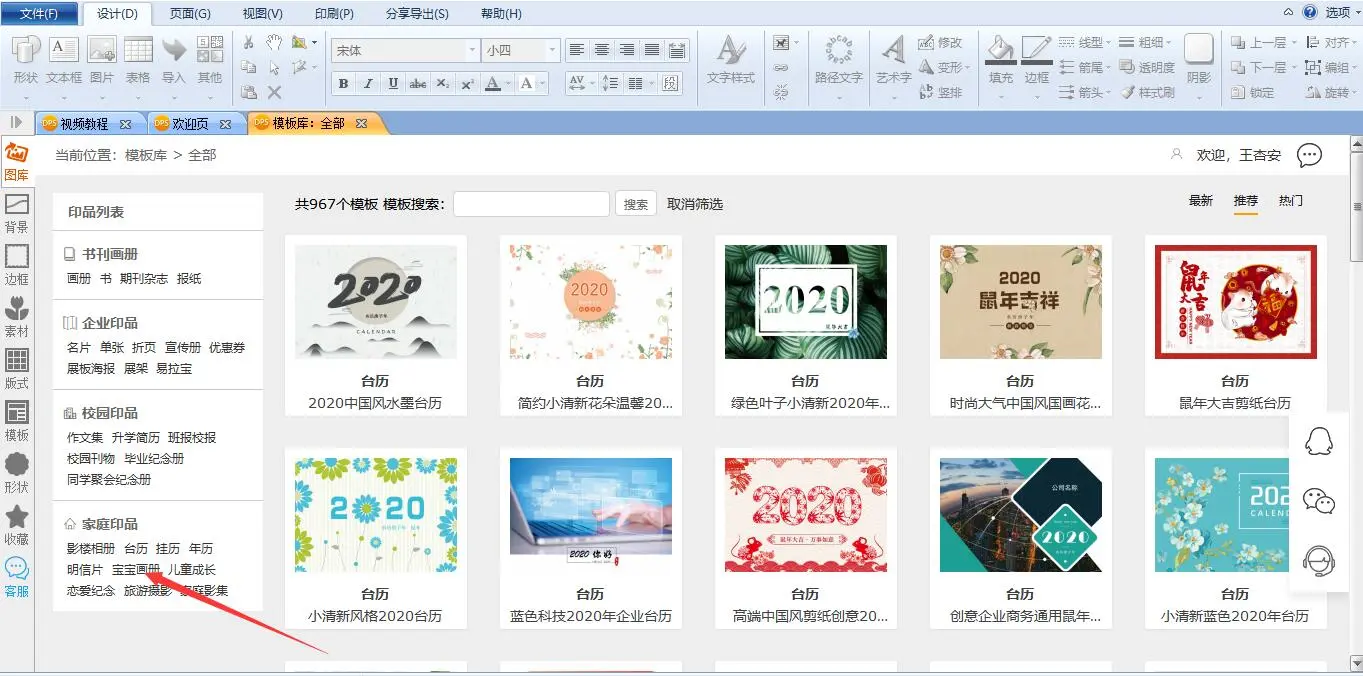Click the 路径文字 path text icon
The width and height of the screenshot is (1363, 676).
pyautogui.click(x=838, y=59)
